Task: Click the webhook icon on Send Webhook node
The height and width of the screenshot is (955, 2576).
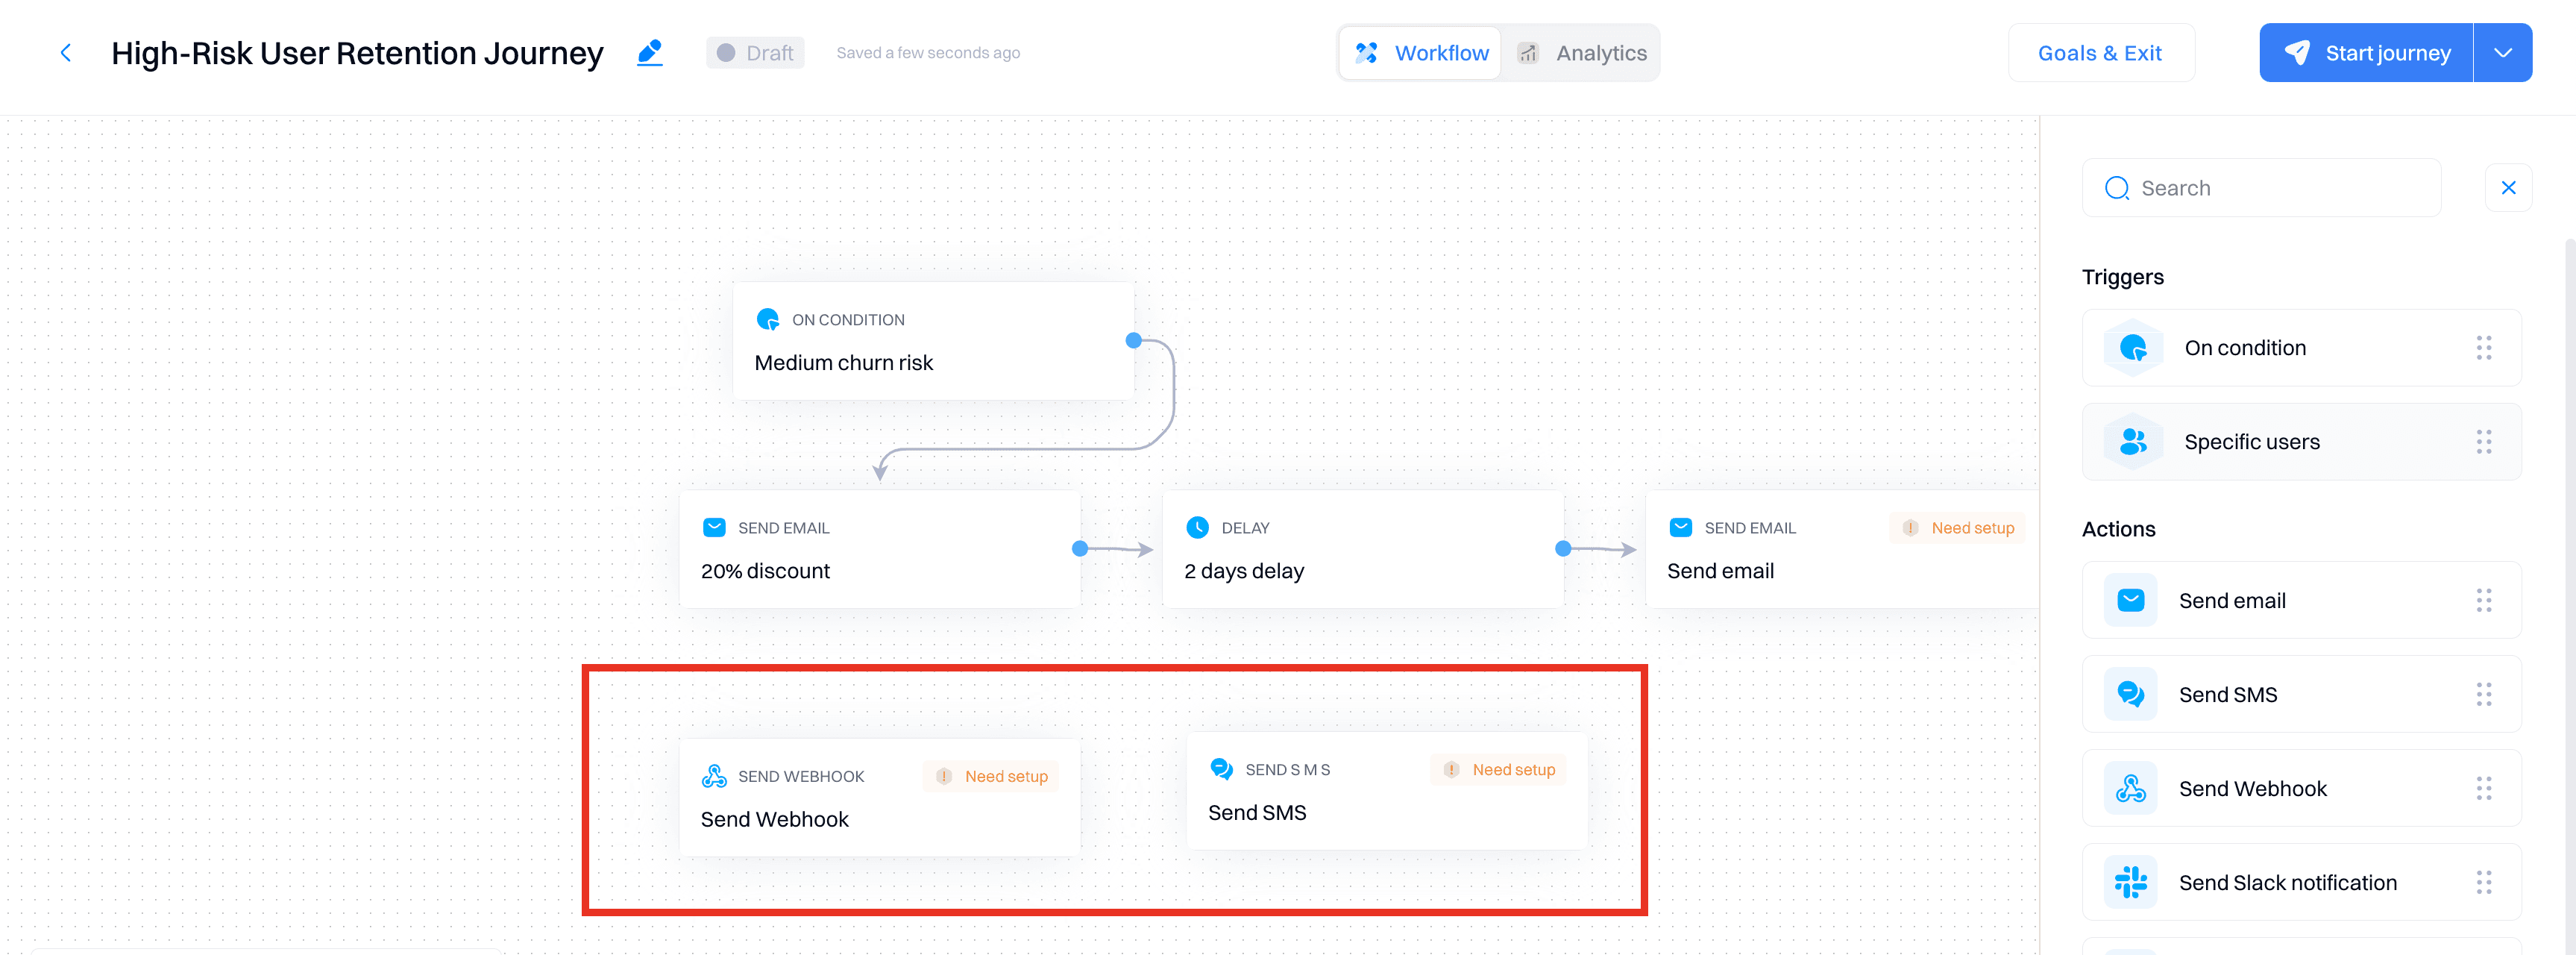Action: [x=714, y=776]
